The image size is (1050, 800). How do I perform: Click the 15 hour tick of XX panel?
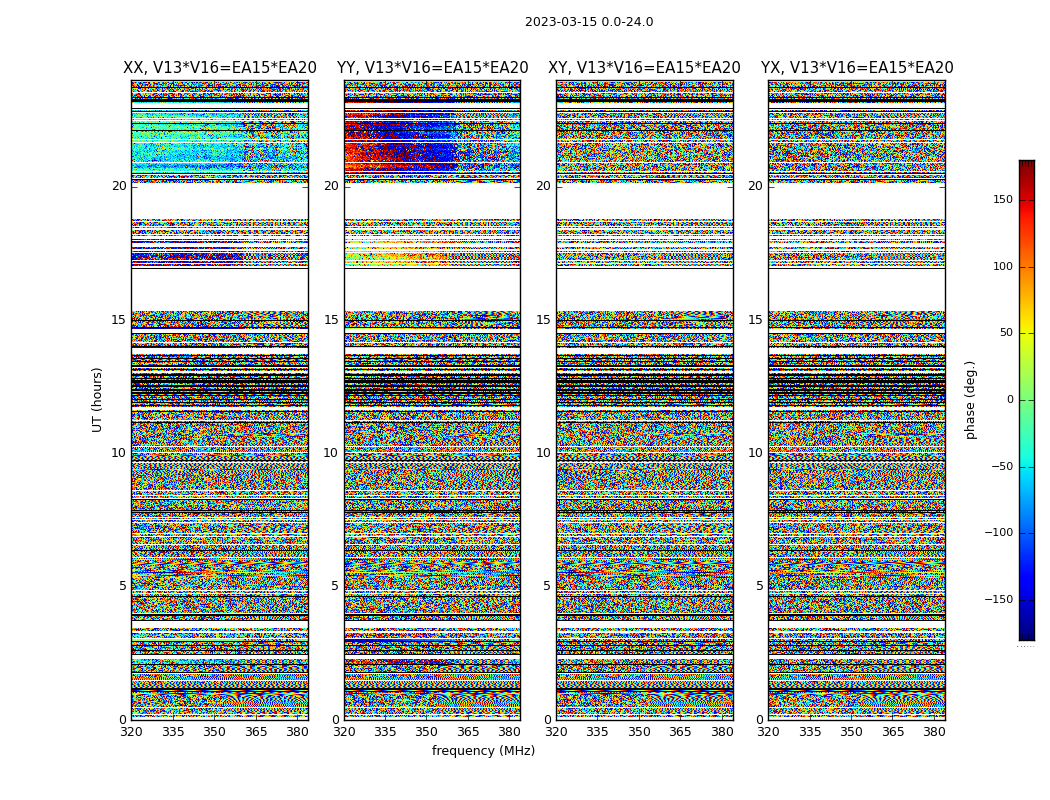tap(119, 319)
